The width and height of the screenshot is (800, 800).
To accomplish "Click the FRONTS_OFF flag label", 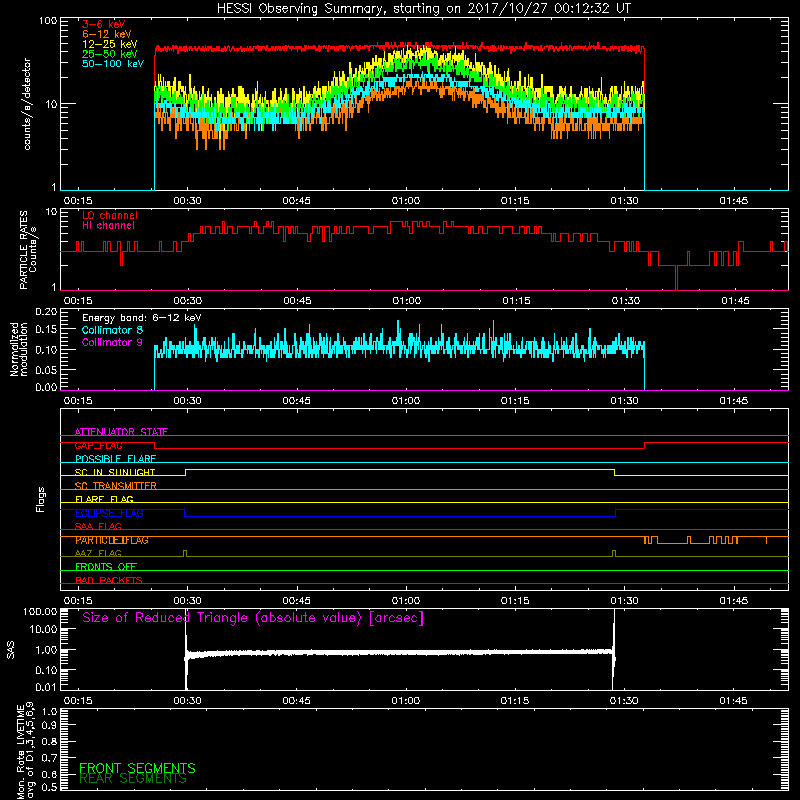I will pos(106,567).
